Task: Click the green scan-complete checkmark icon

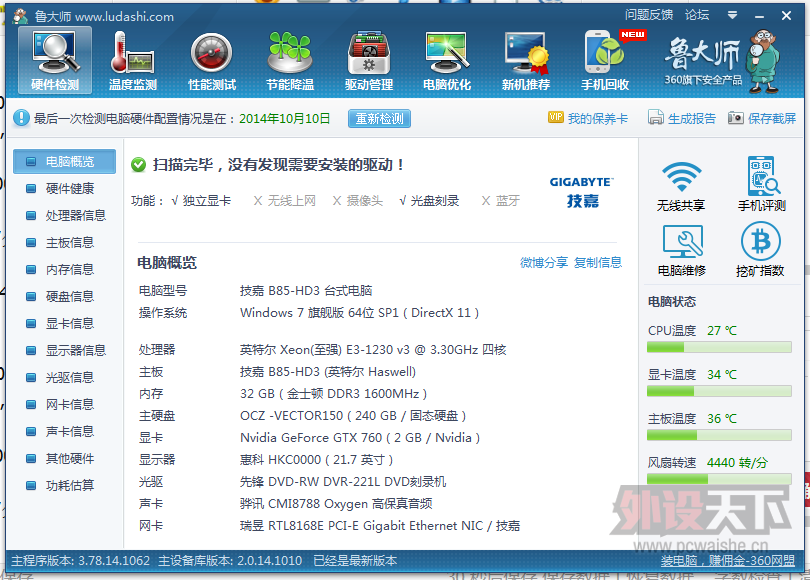Action: click(x=138, y=165)
